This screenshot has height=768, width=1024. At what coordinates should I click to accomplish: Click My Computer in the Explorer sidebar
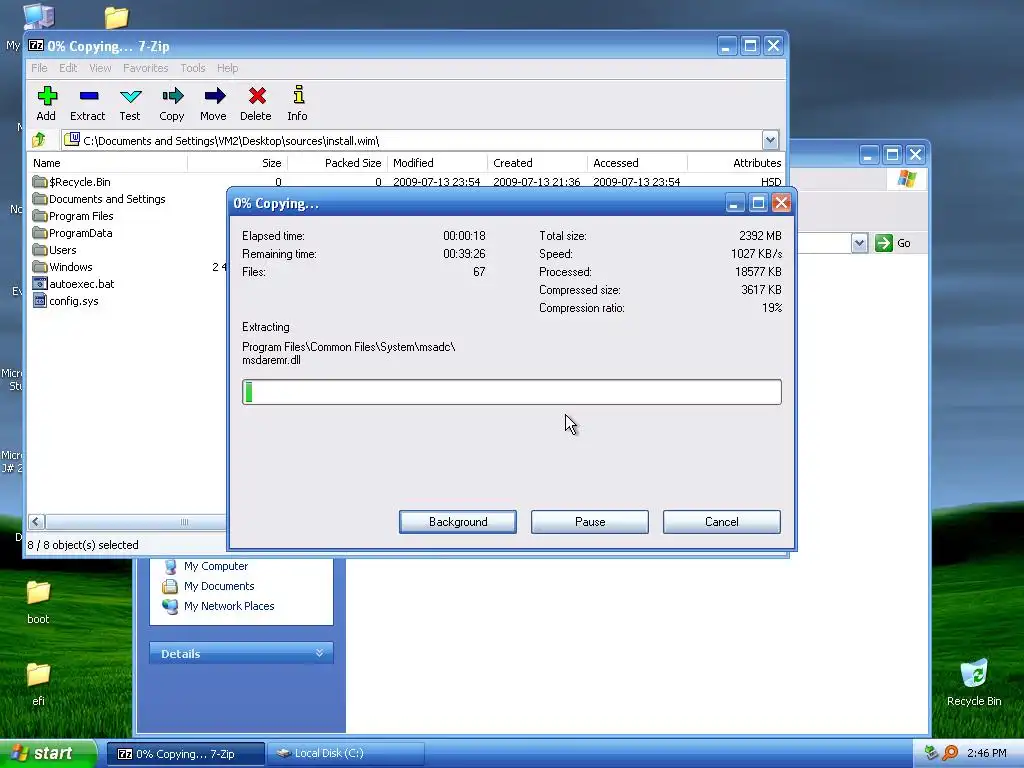point(206,566)
